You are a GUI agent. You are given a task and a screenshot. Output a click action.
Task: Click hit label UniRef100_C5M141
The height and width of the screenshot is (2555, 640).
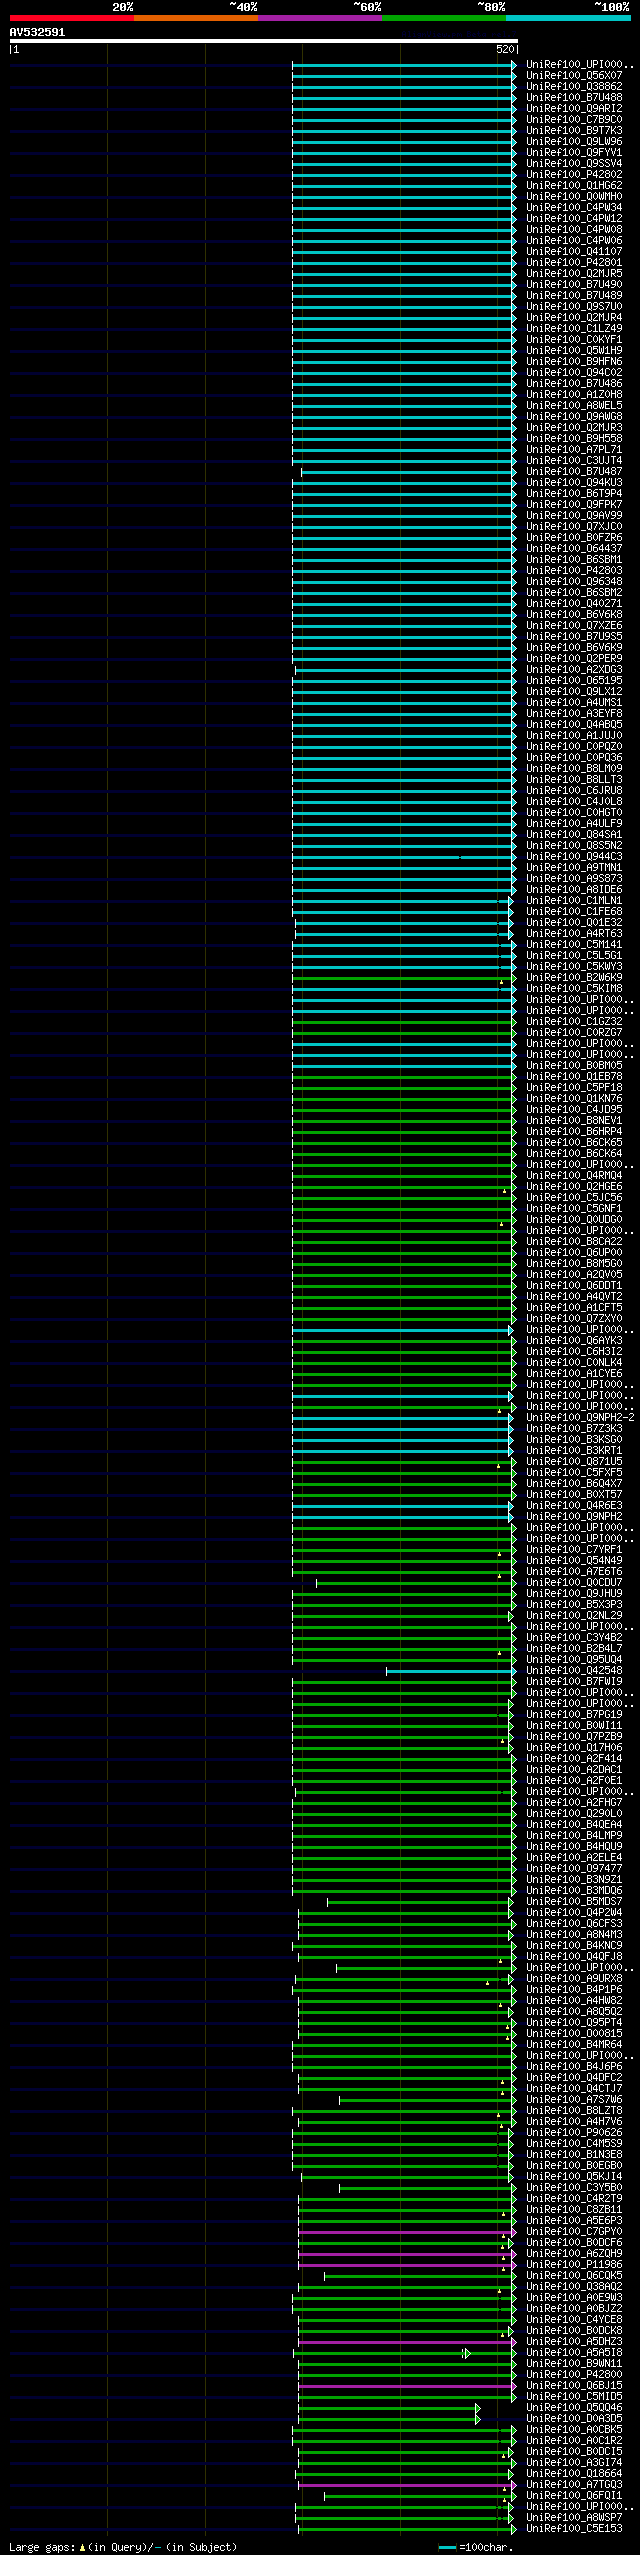(x=574, y=945)
